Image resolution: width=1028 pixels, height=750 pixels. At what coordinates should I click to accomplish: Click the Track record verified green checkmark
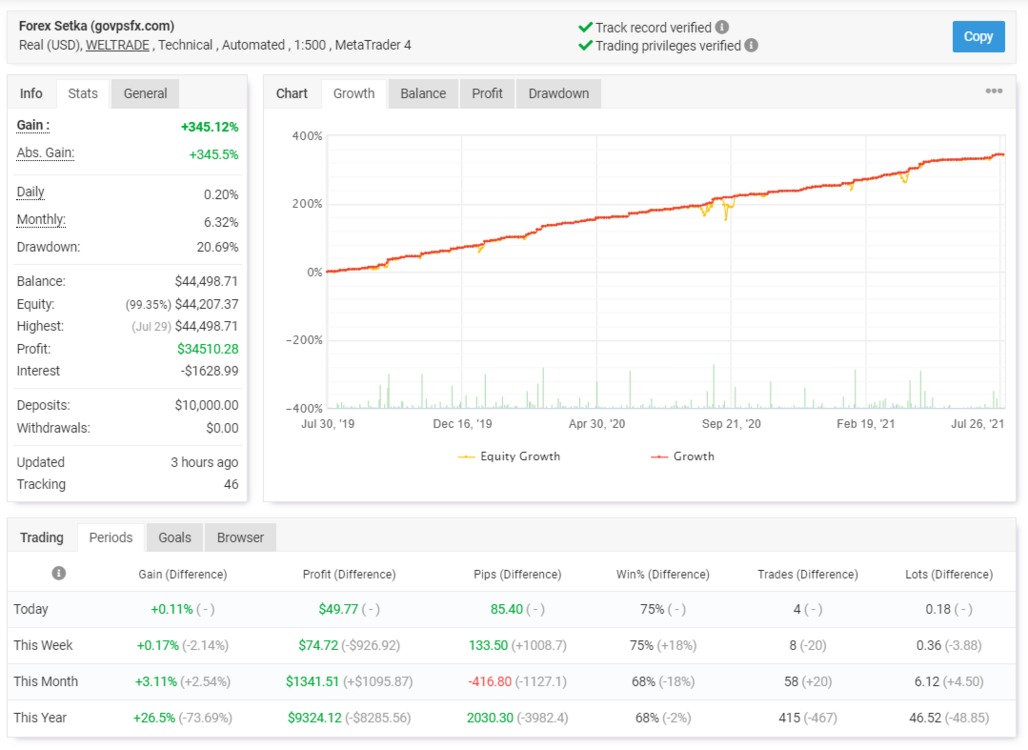tap(585, 28)
